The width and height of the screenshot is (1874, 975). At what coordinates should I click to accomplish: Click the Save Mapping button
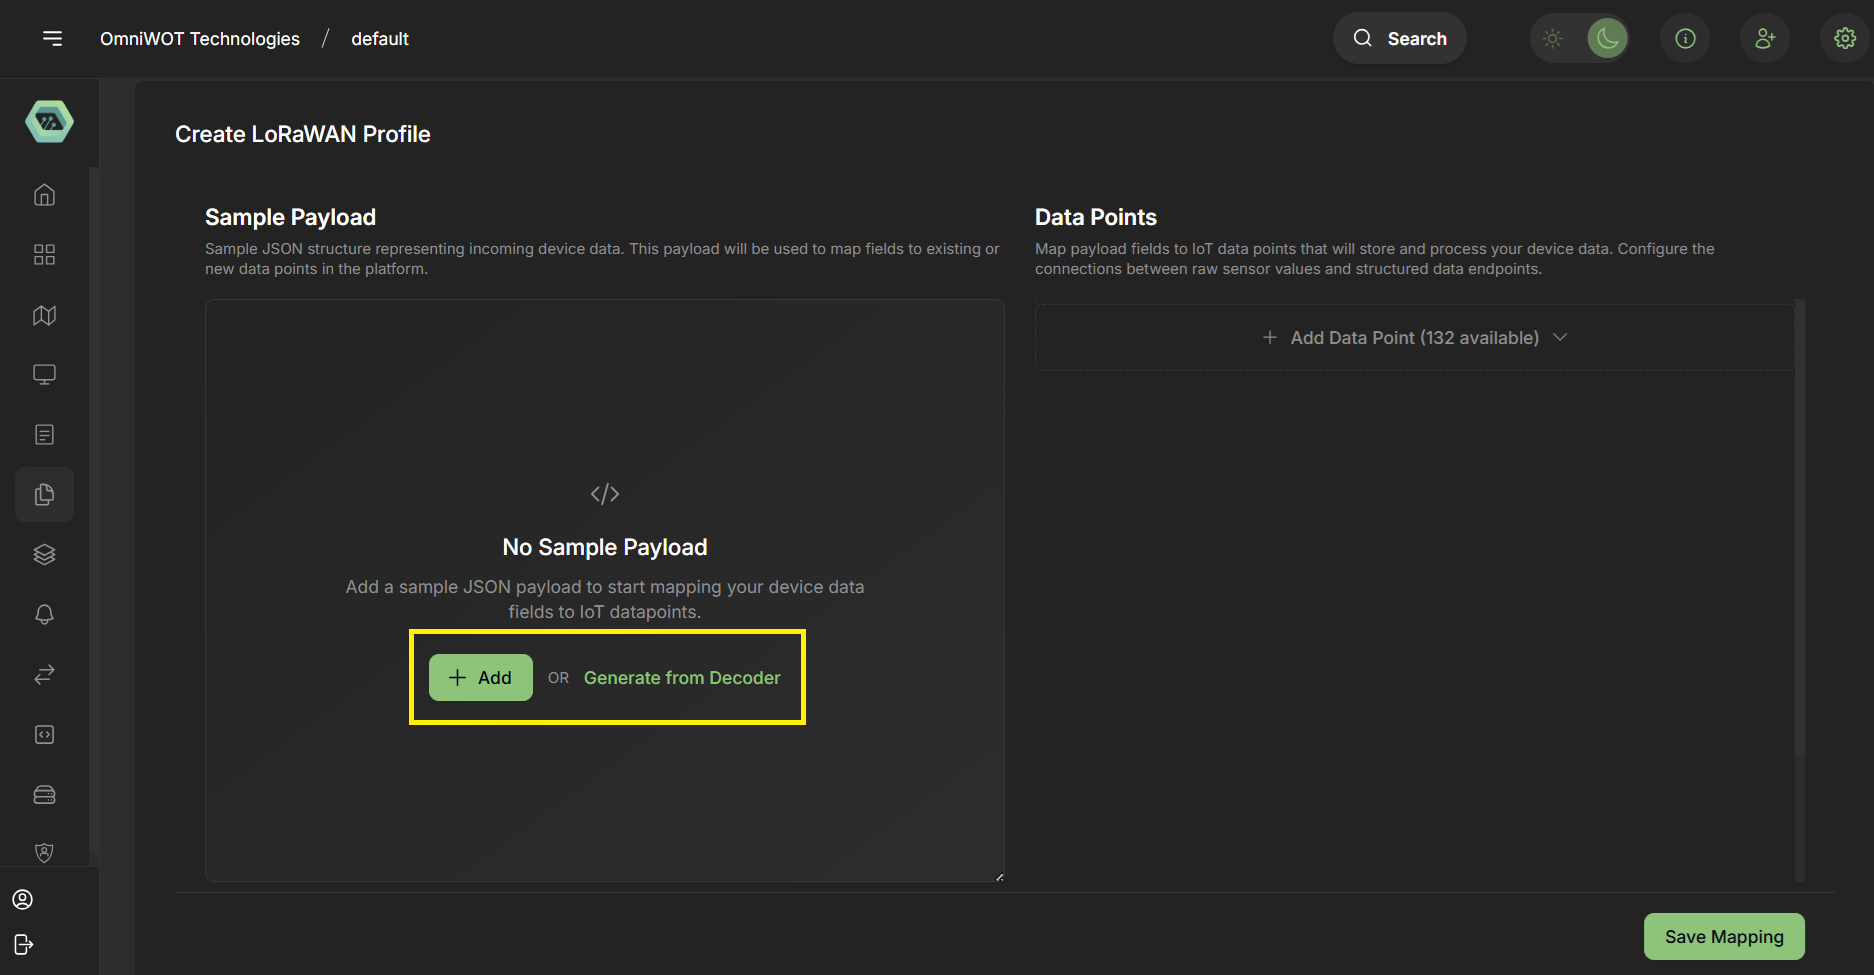[1724, 936]
